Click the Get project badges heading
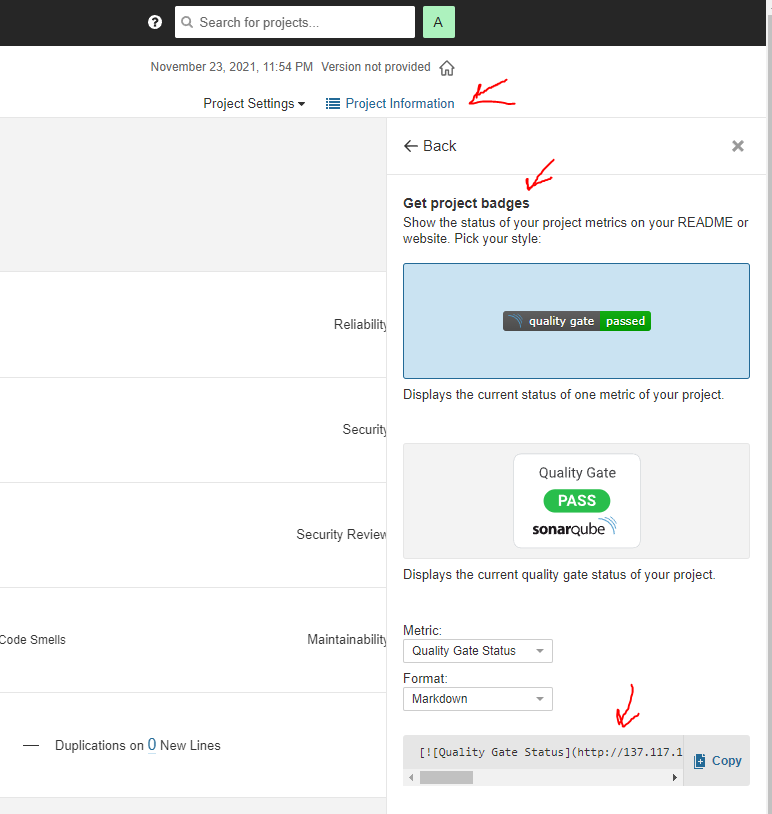Screen dimensions: 772x814 tap(466, 203)
